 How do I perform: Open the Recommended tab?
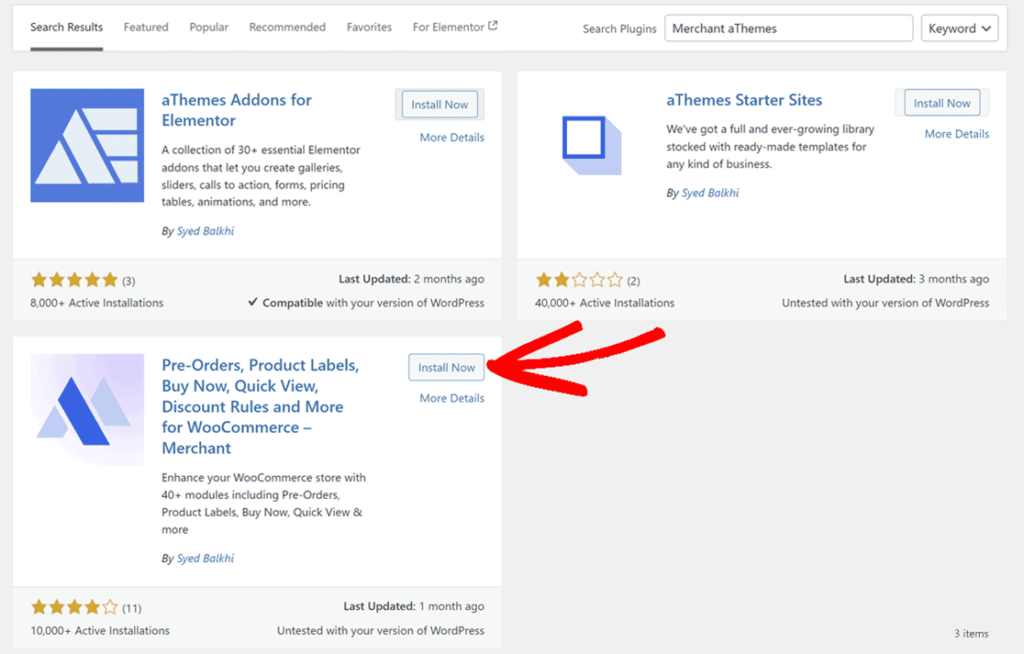pos(287,27)
